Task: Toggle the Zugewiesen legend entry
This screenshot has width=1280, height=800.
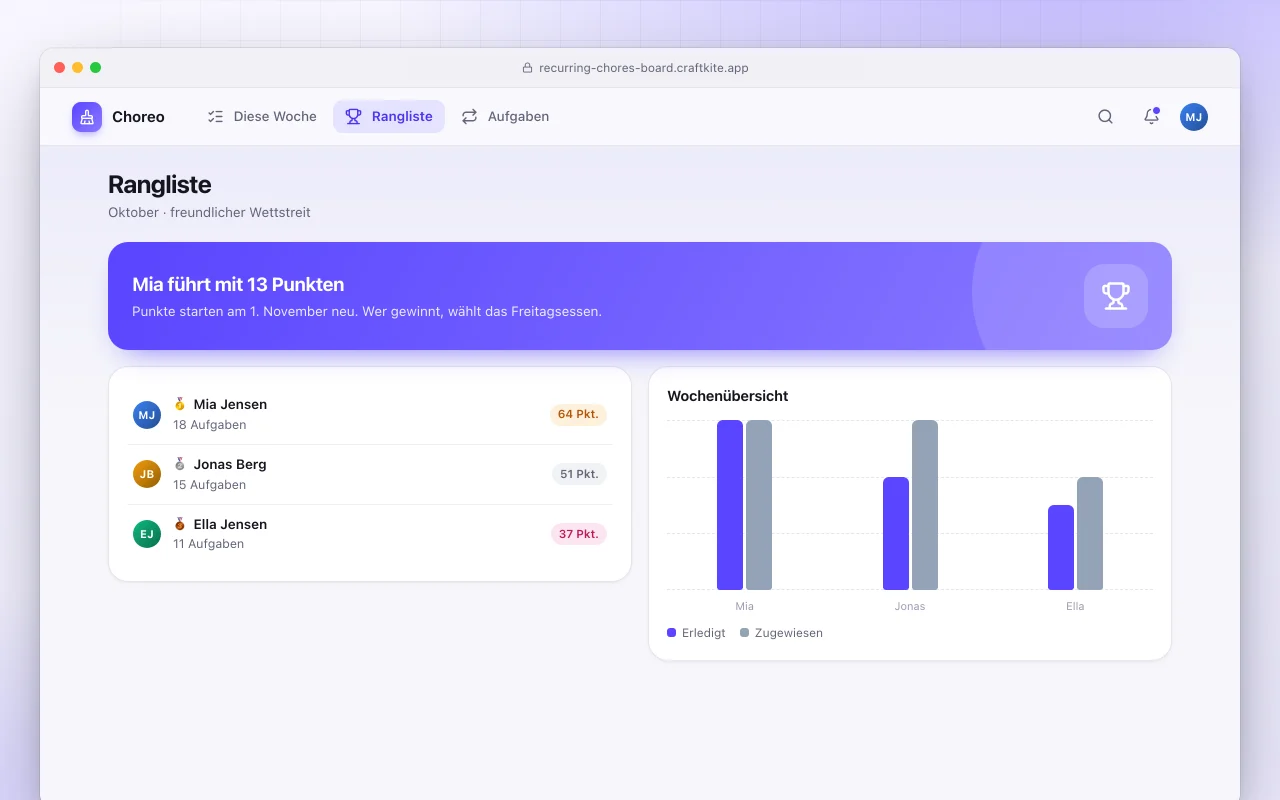Action: (781, 633)
